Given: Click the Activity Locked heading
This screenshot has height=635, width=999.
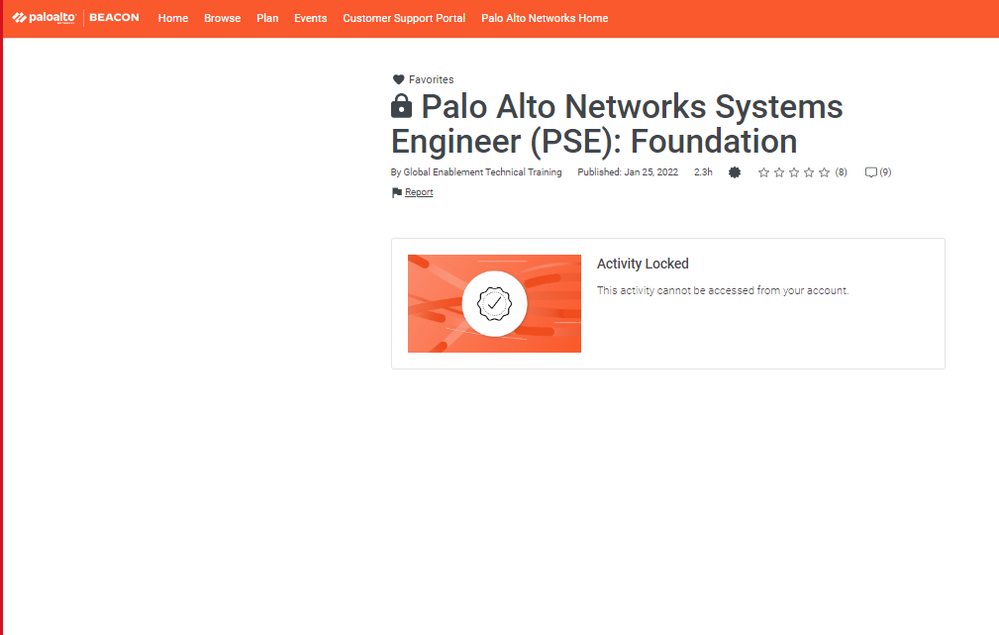Looking at the screenshot, I should (643, 264).
